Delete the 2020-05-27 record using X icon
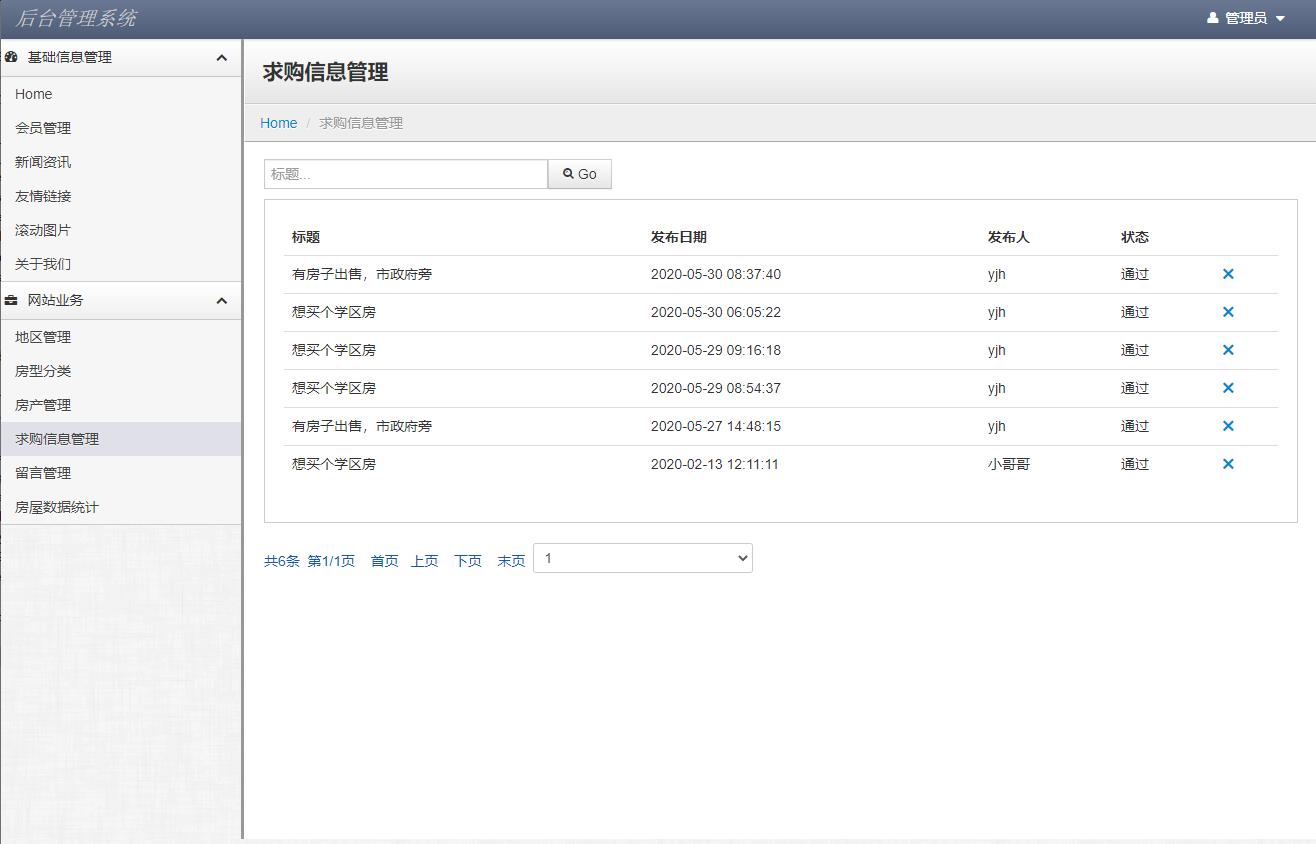The image size is (1316, 844). [x=1228, y=425]
